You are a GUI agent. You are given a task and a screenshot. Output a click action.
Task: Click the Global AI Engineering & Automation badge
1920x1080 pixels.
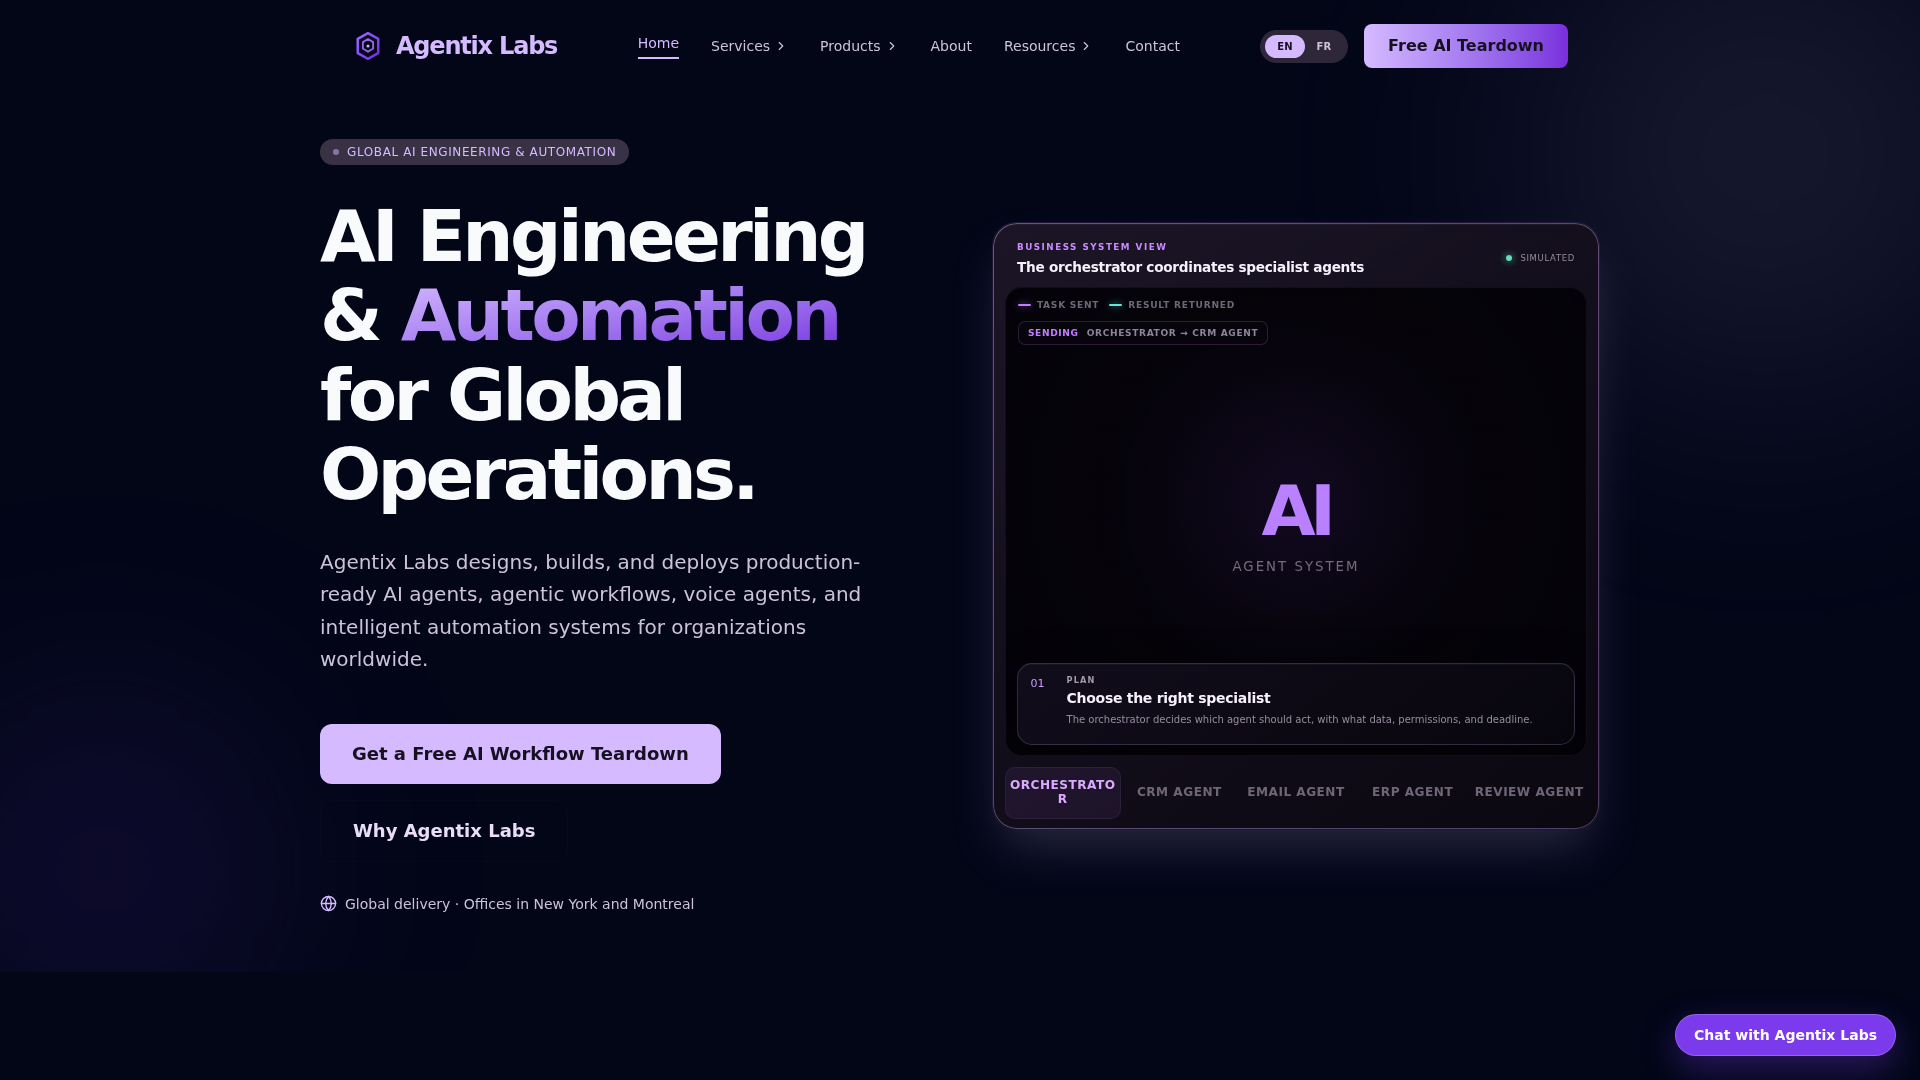[x=474, y=152]
